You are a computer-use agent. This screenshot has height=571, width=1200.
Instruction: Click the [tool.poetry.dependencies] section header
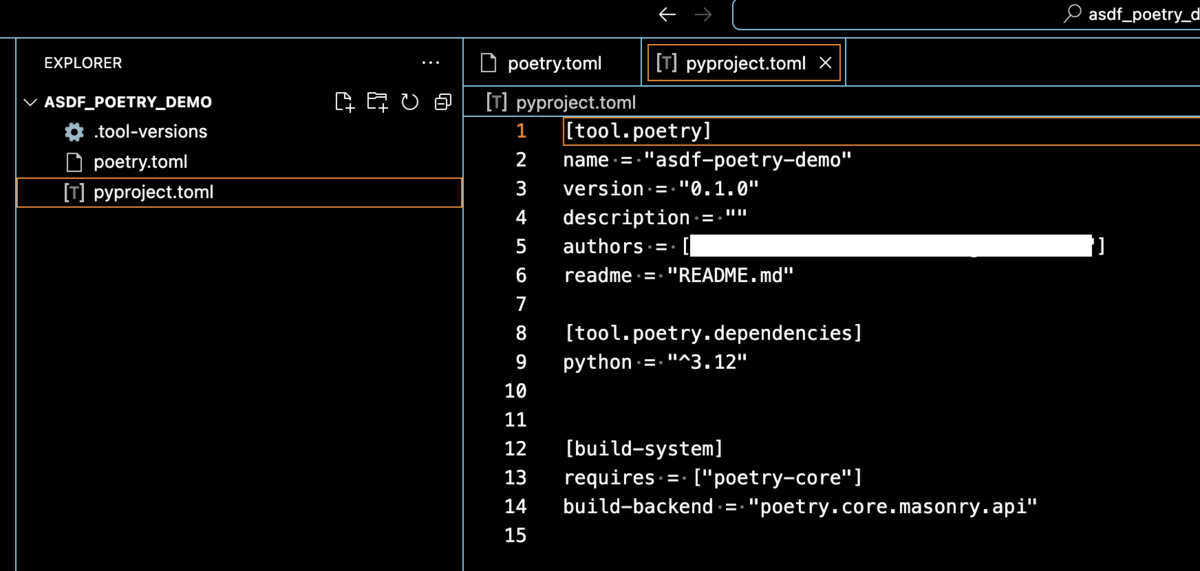pos(713,333)
